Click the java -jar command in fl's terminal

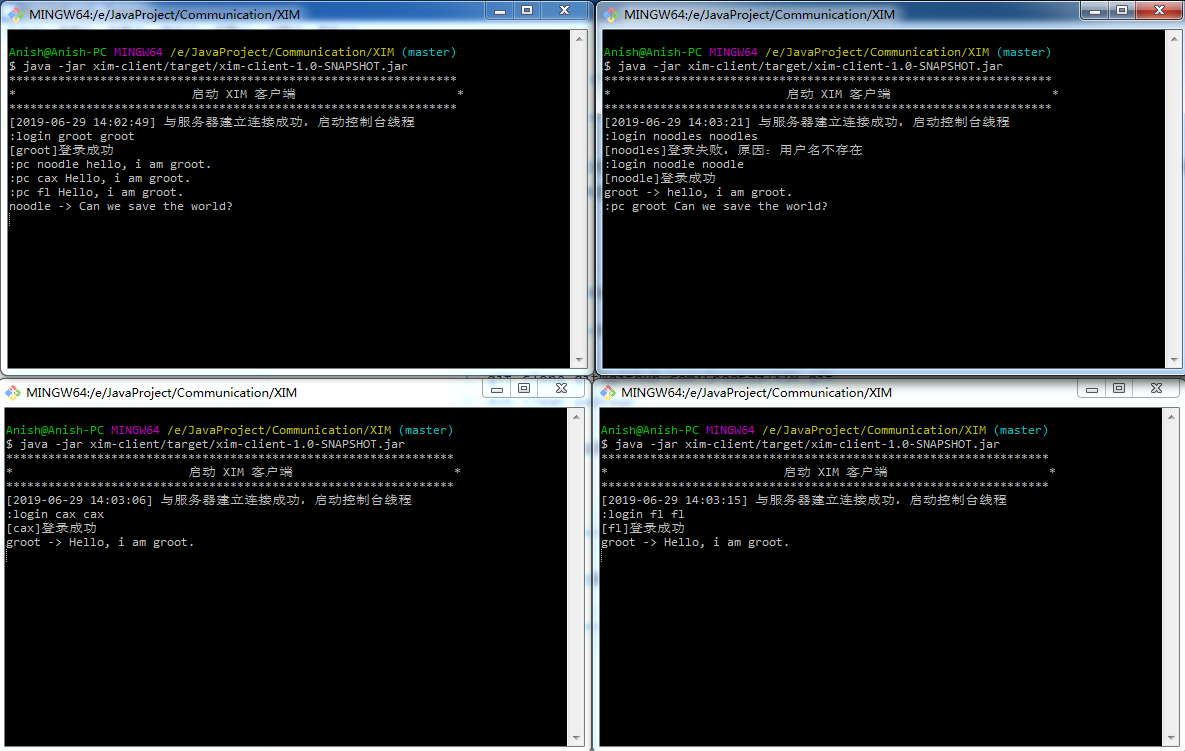800,443
